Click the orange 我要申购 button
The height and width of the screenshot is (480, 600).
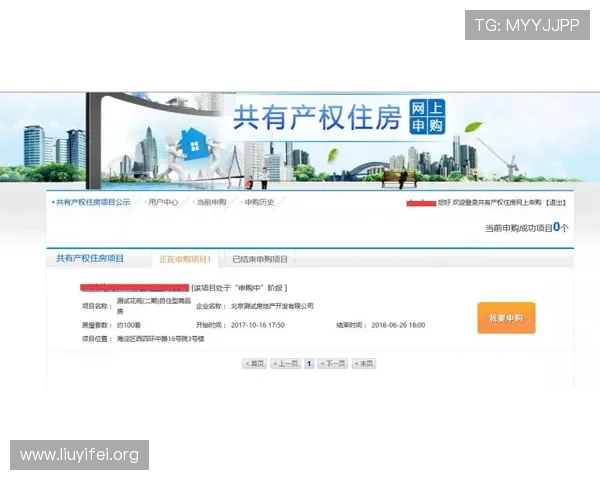pos(506,318)
